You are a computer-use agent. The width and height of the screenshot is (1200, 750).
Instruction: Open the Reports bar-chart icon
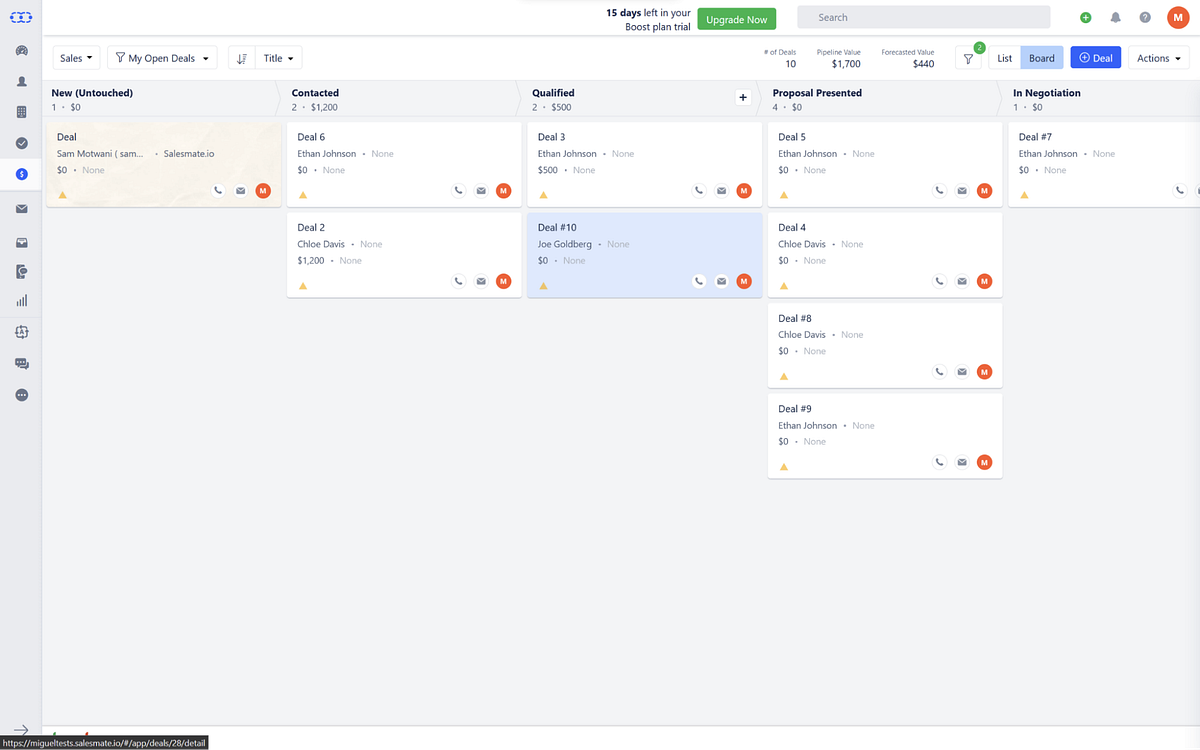[x=21, y=300]
